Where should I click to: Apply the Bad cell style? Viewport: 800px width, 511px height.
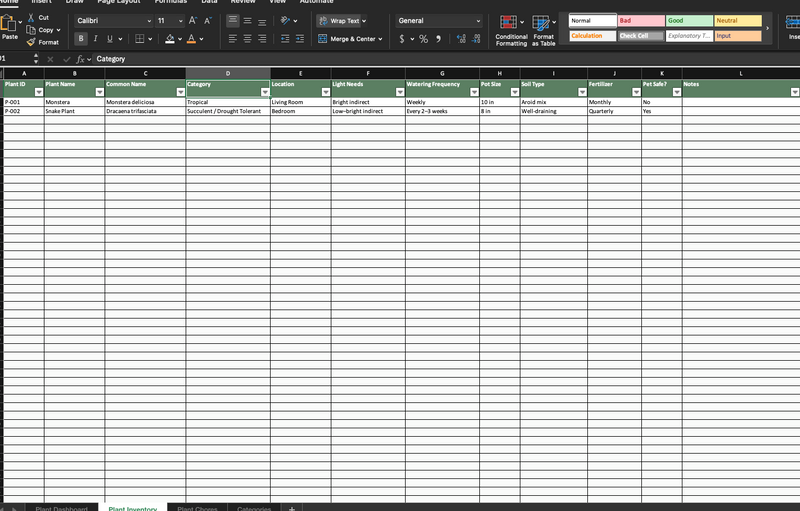641,21
